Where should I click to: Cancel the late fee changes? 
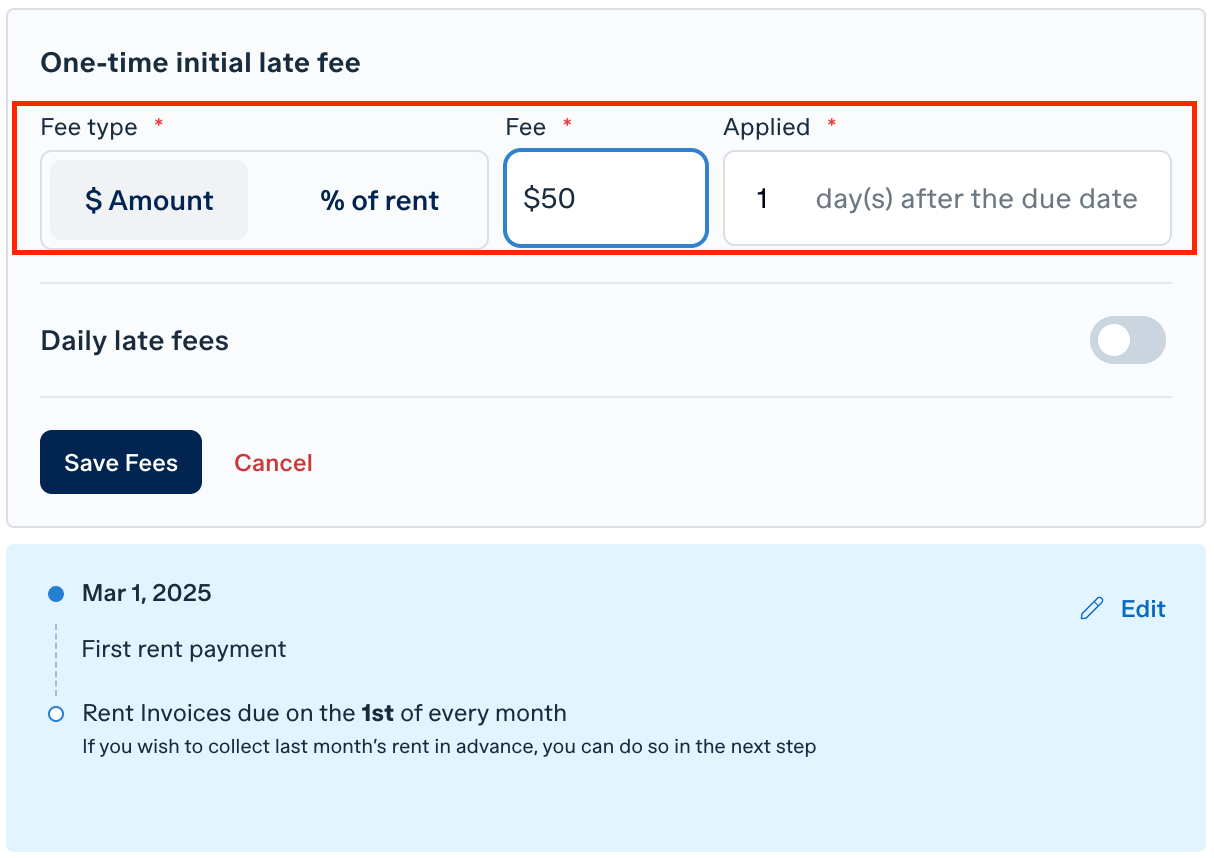273,463
